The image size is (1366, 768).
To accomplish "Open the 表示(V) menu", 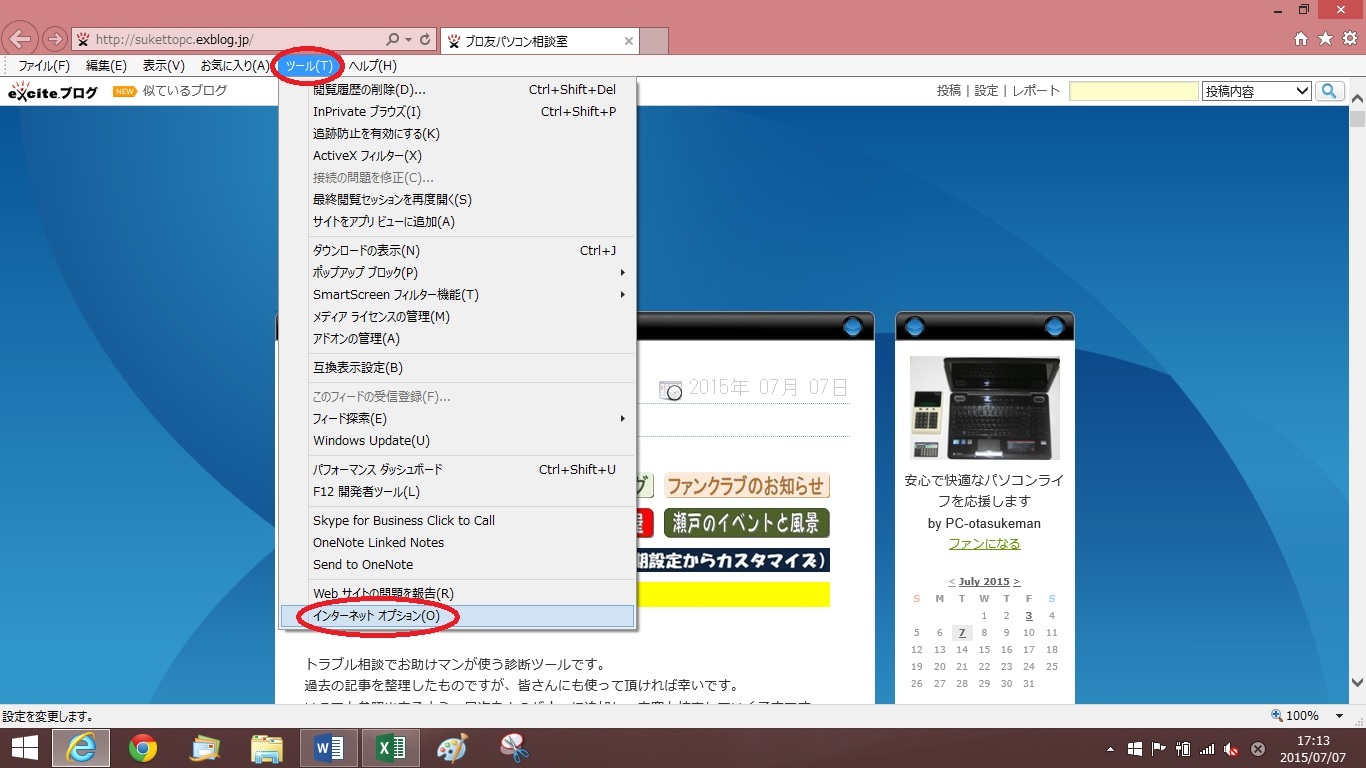I will pos(164,66).
